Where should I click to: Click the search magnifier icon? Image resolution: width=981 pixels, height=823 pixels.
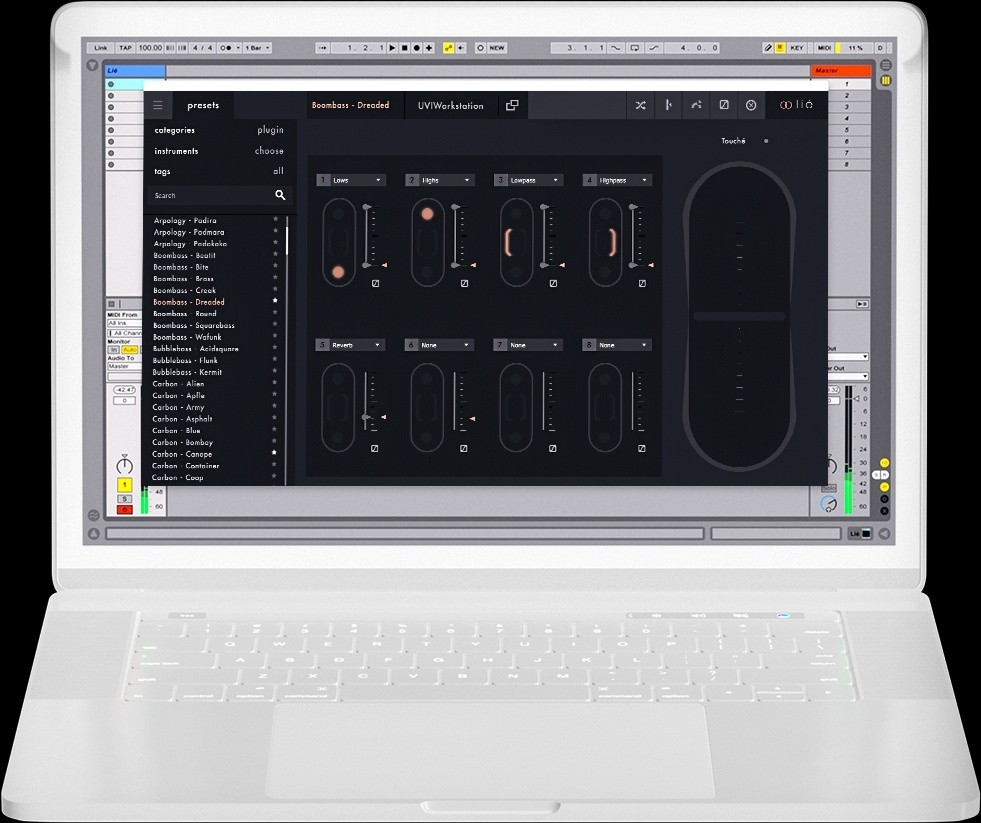(x=280, y=195)
